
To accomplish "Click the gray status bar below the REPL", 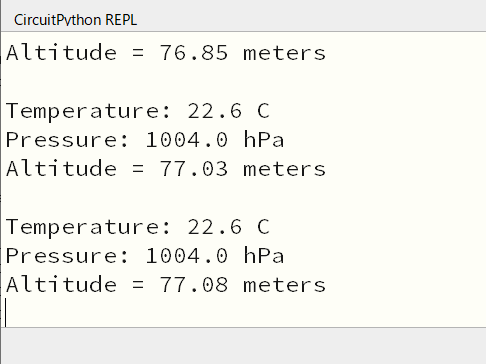I will (243, 346).
